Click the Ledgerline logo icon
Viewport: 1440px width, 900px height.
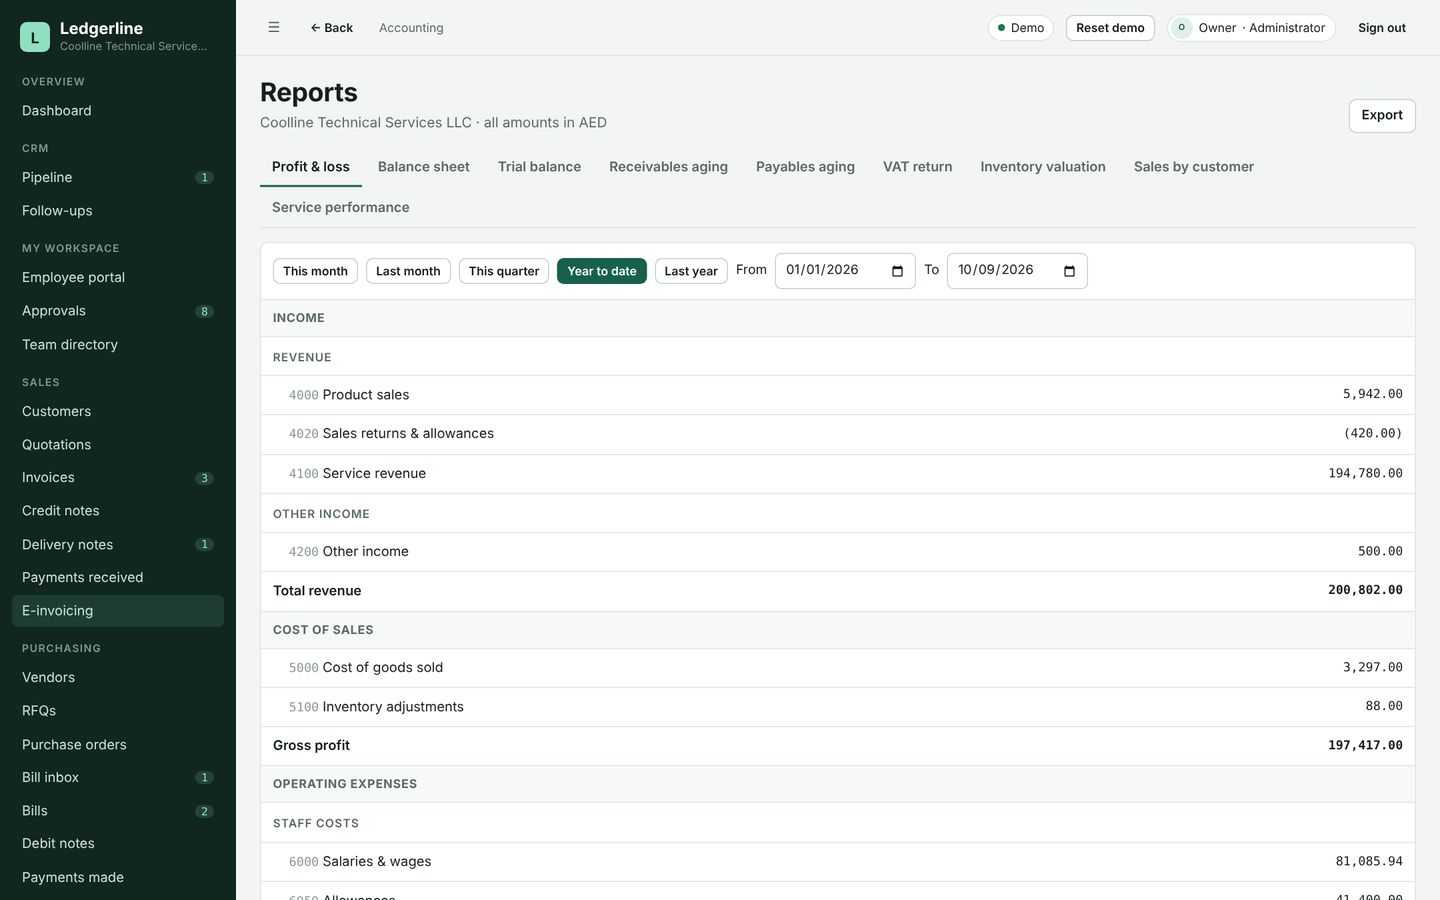click(35, 37)
